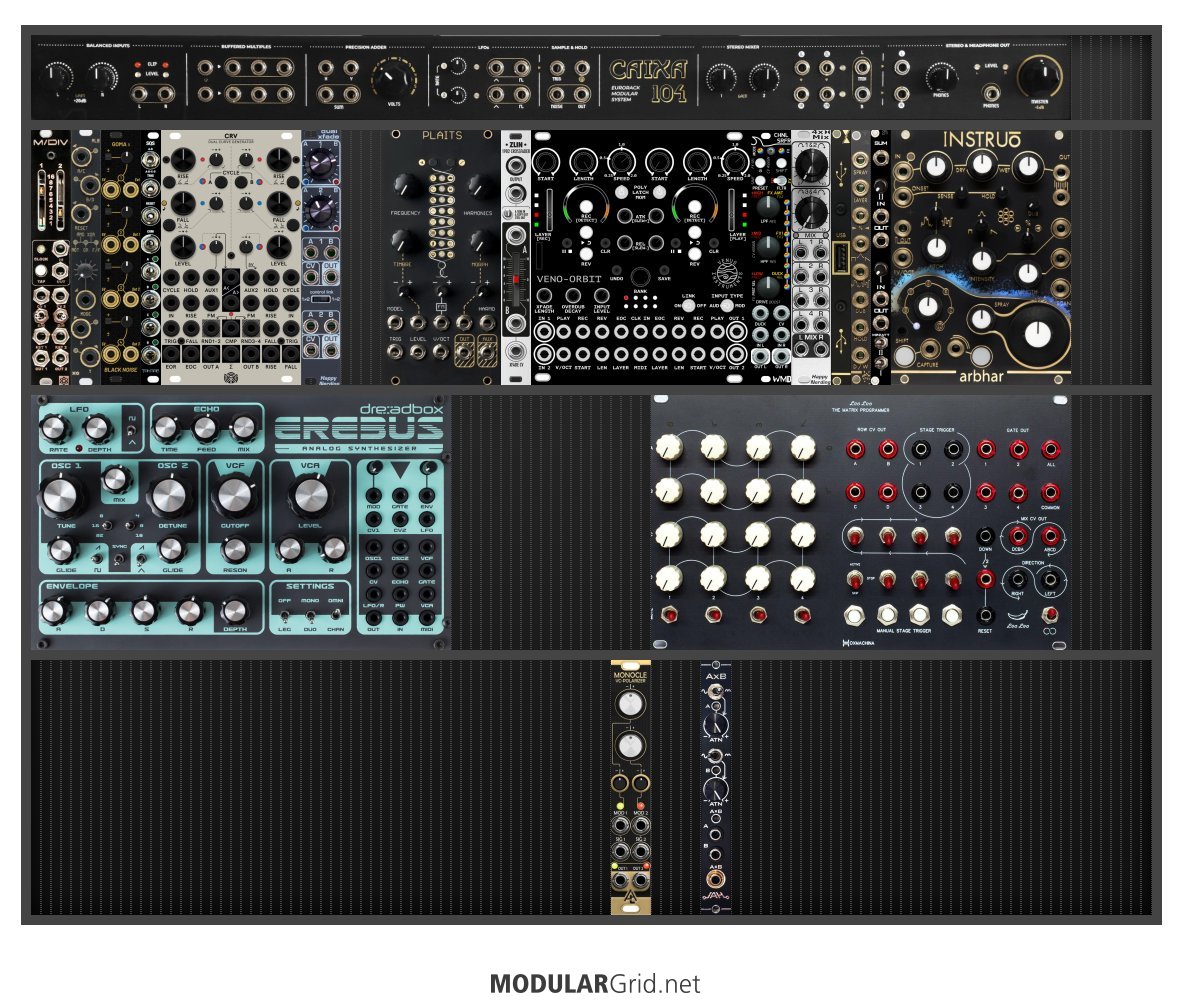Adjust the Erebus ECHO TIME knob

click(167, 429)
